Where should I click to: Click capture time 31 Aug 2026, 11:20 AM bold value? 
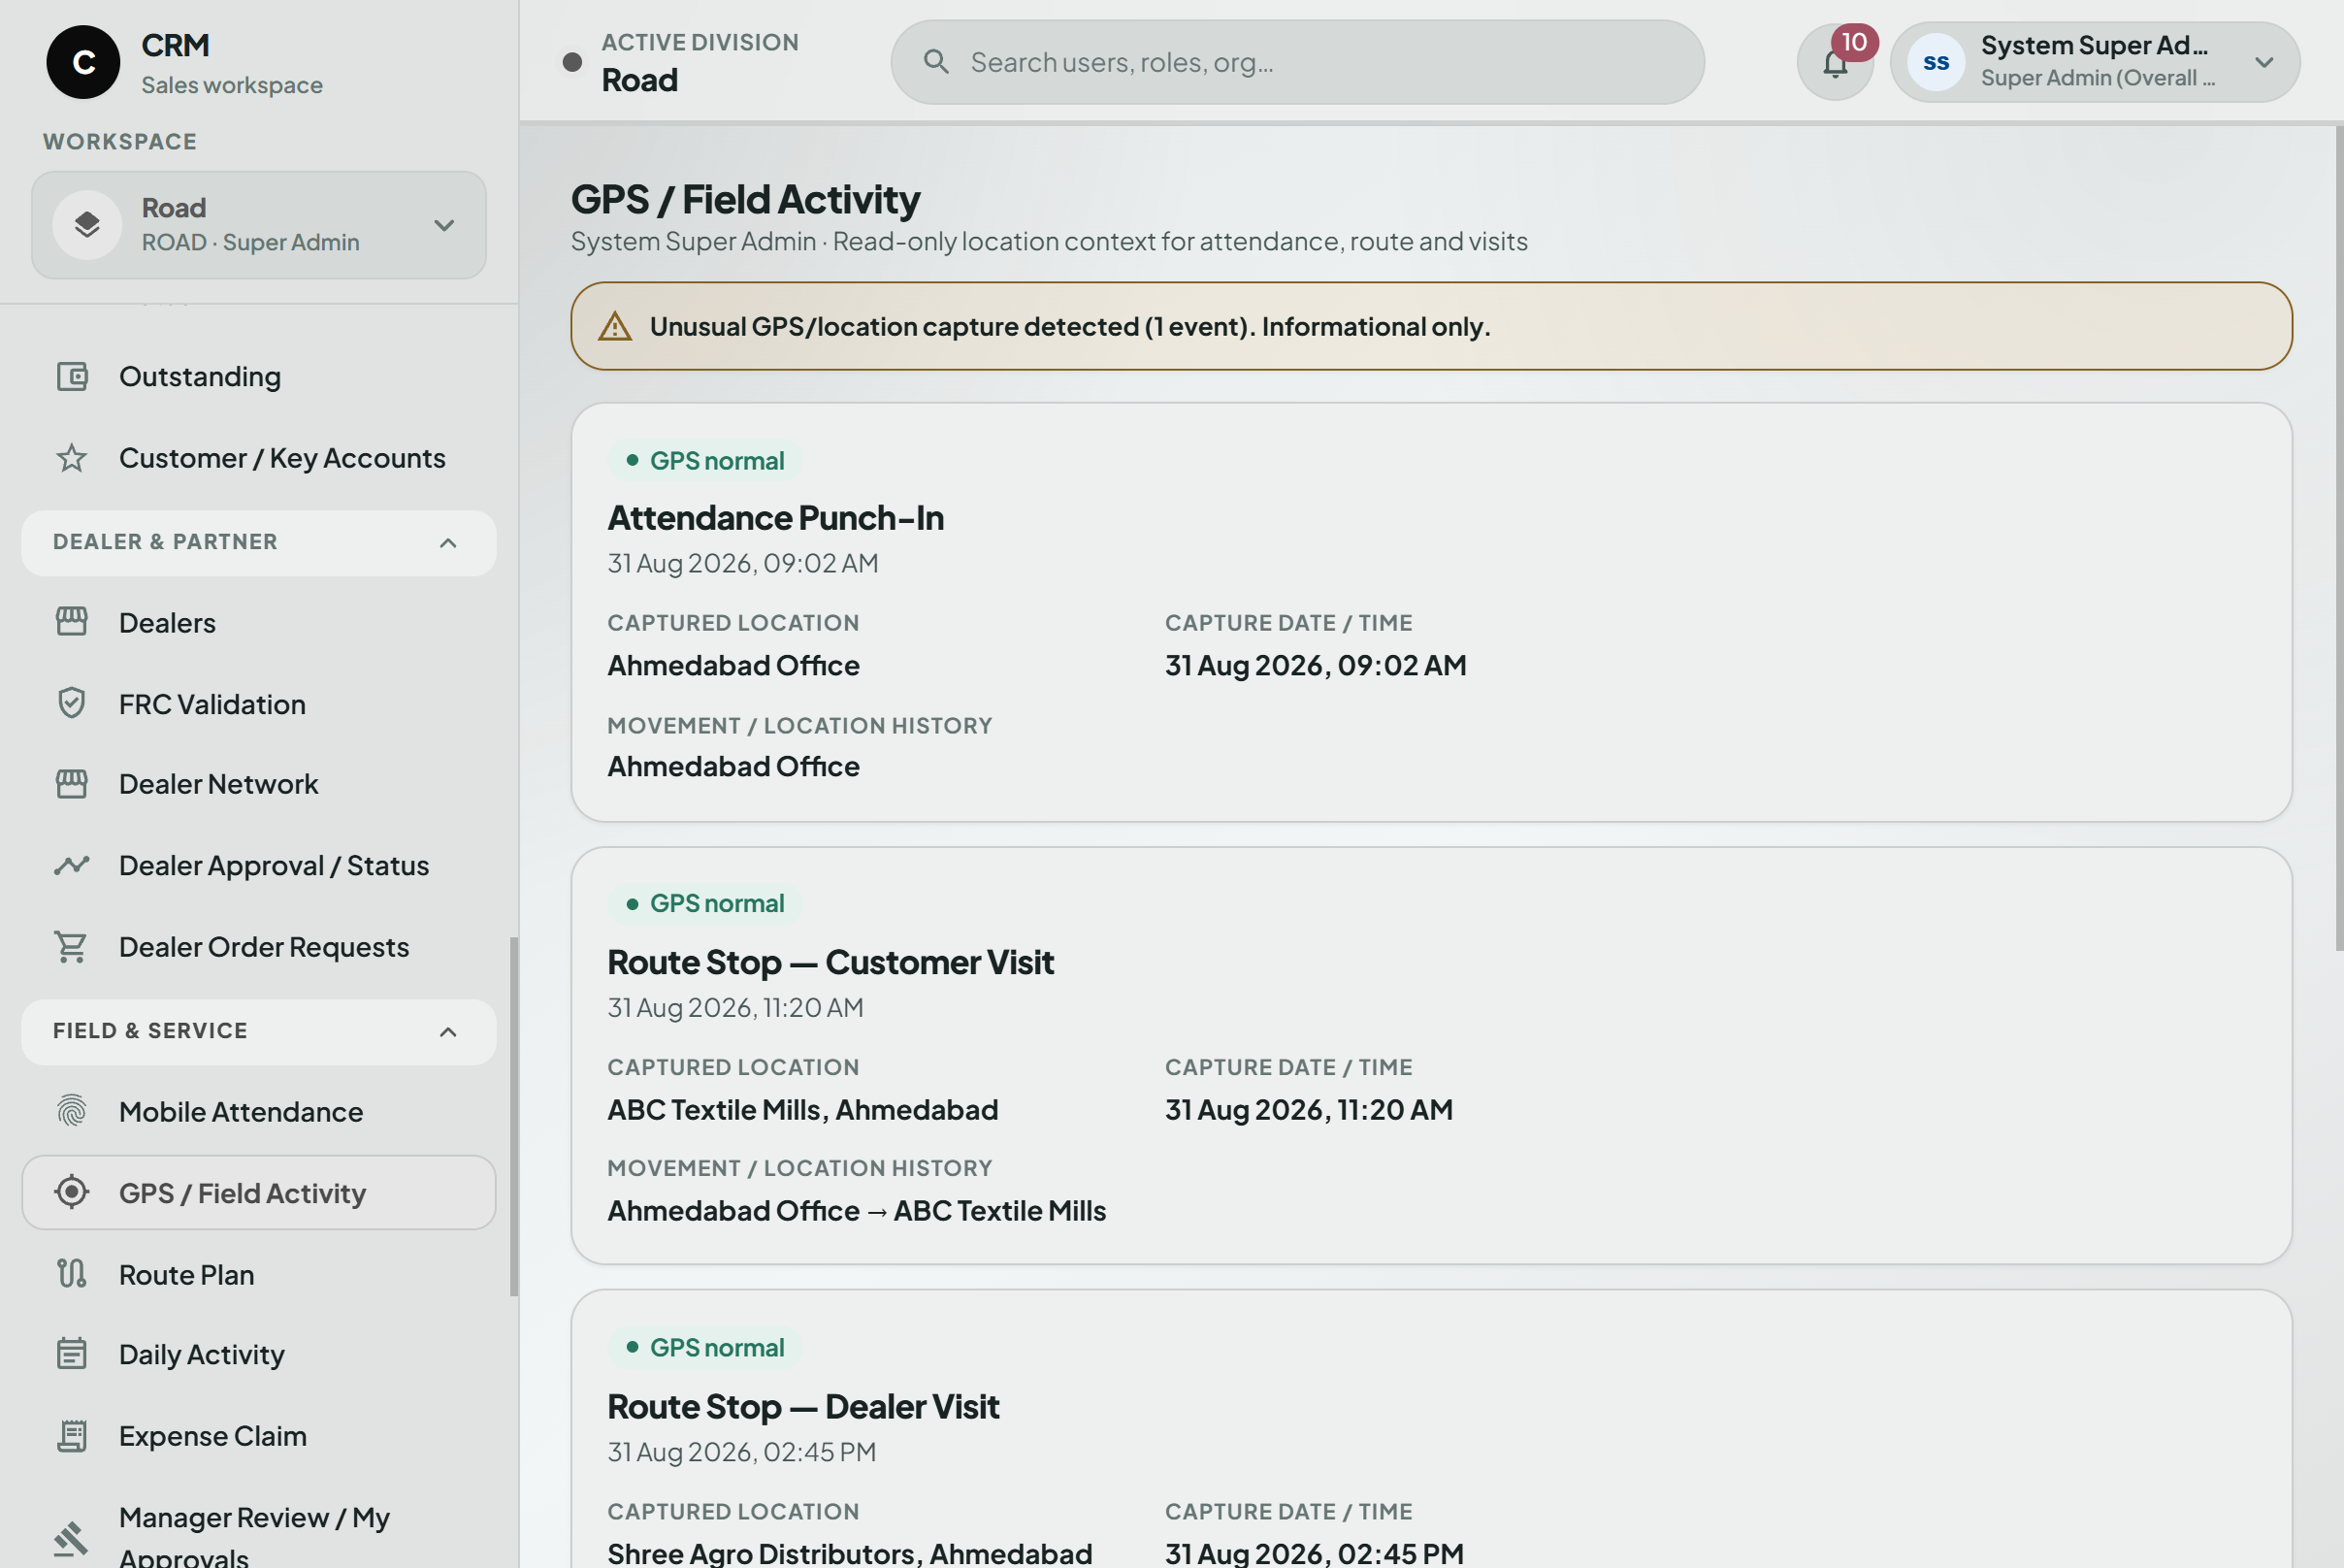(1308, 1110)
